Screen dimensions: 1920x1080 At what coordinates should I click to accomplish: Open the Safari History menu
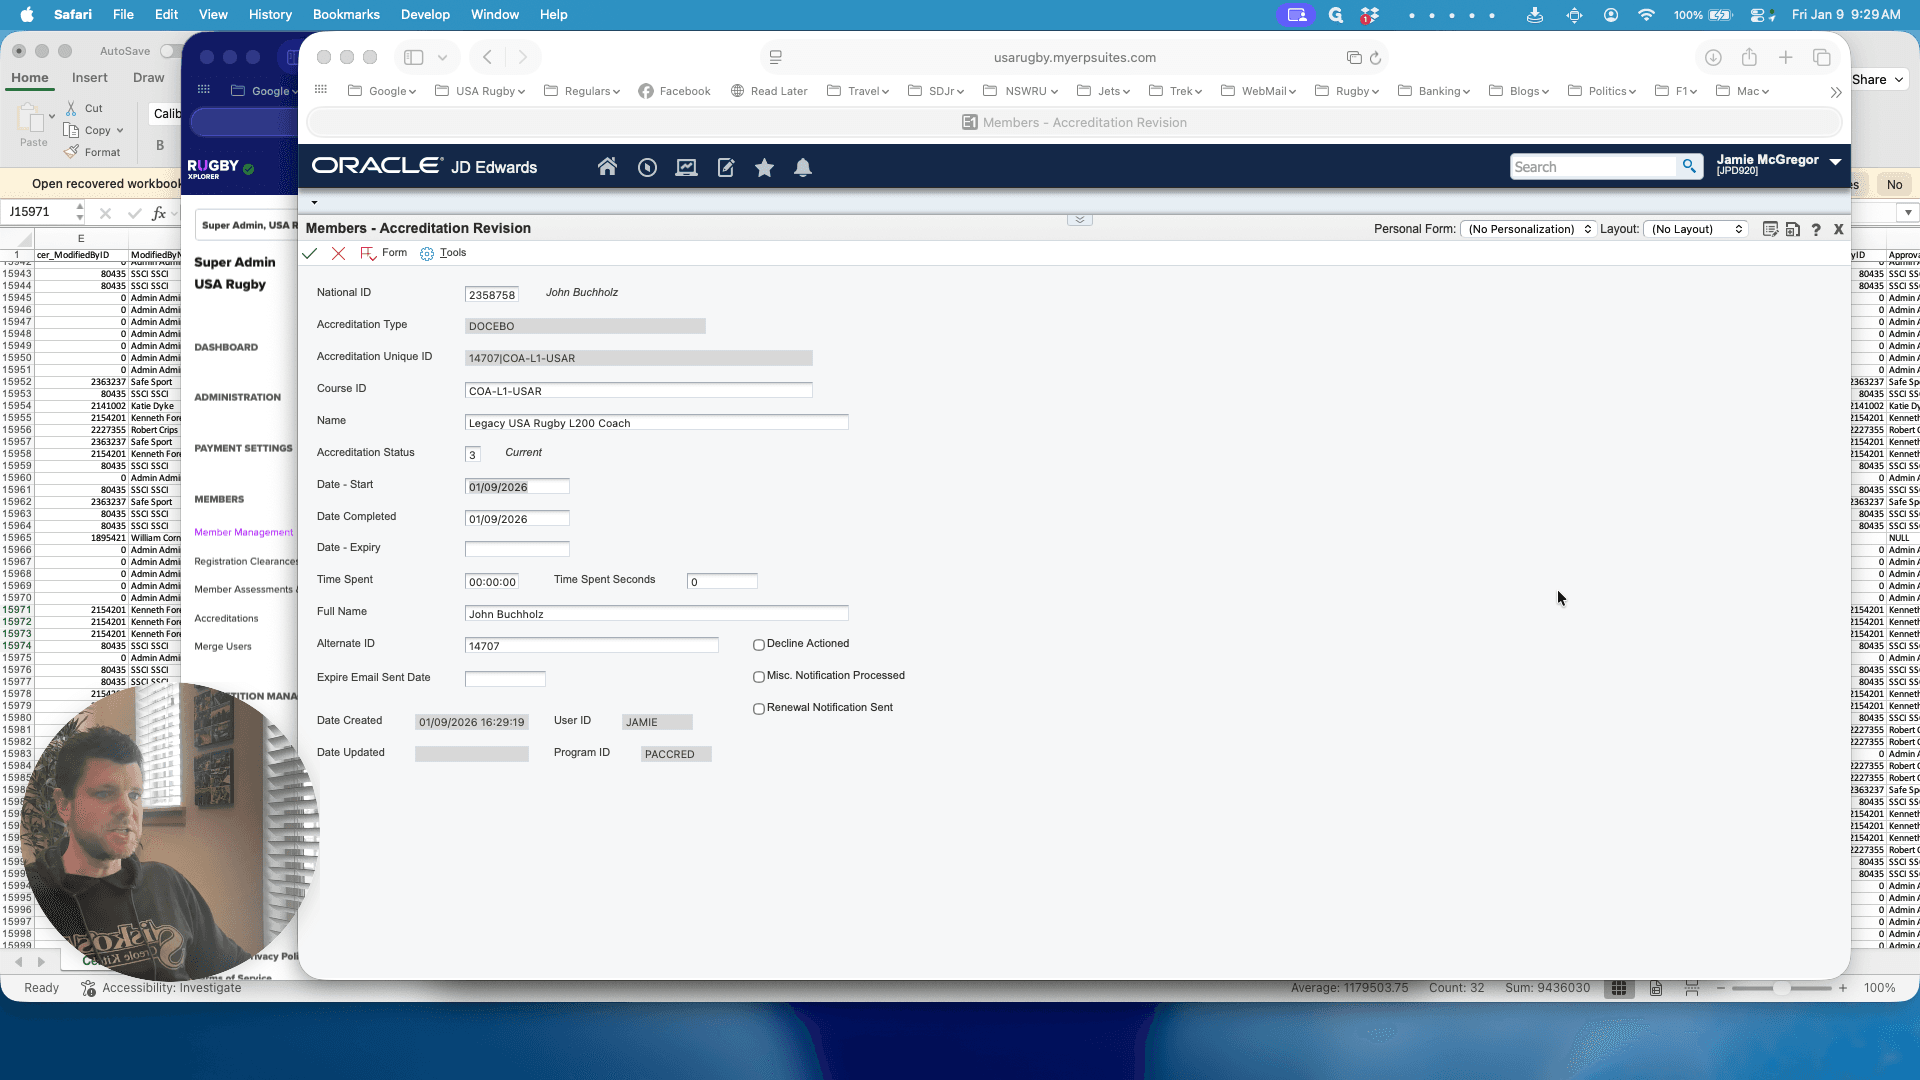(270, 14)
